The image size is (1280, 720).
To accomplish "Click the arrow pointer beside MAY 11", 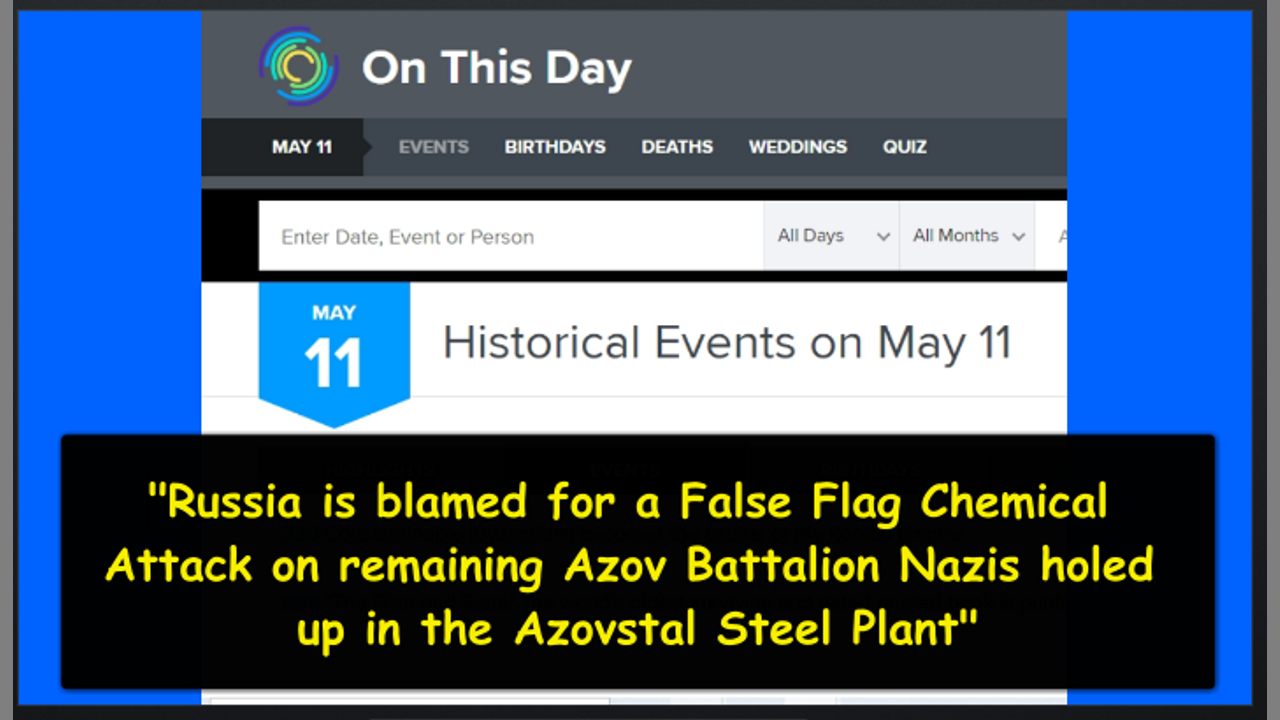I will tap(367, 147).
